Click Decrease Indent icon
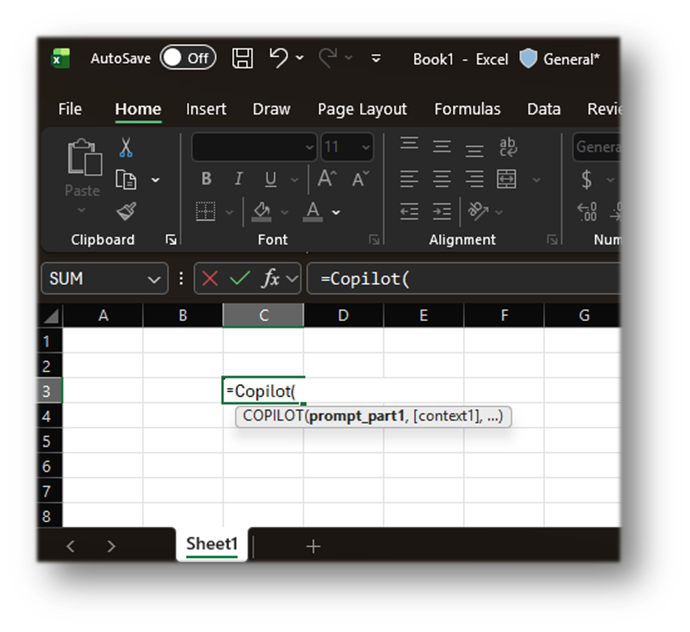This screenshot has height=632, width=690. (409, 212)
